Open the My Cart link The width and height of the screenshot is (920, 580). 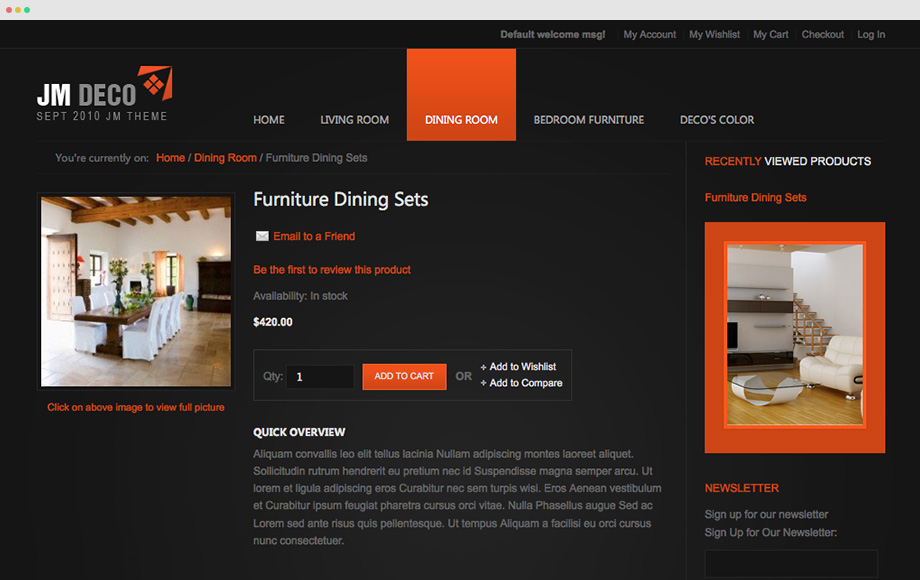[770, 35]
